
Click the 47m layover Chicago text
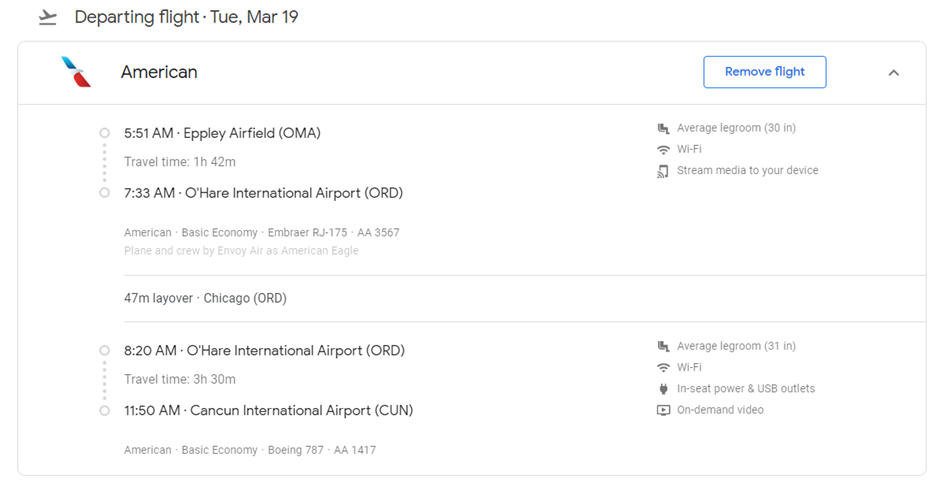click(205, 298)
